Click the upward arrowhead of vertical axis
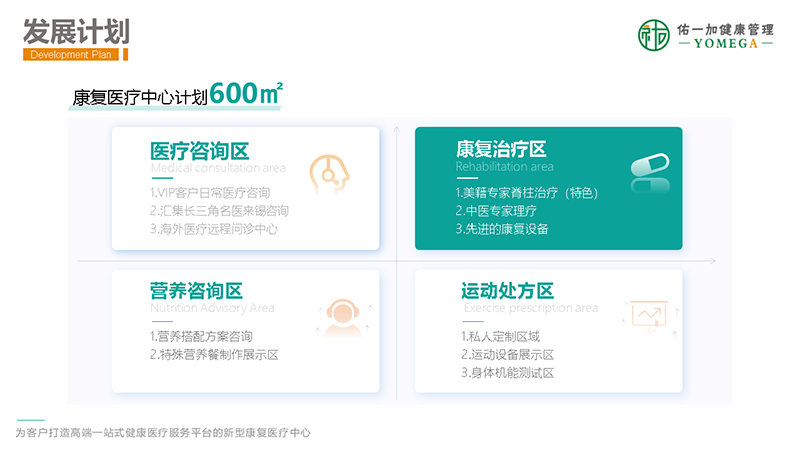 (398, 131)
